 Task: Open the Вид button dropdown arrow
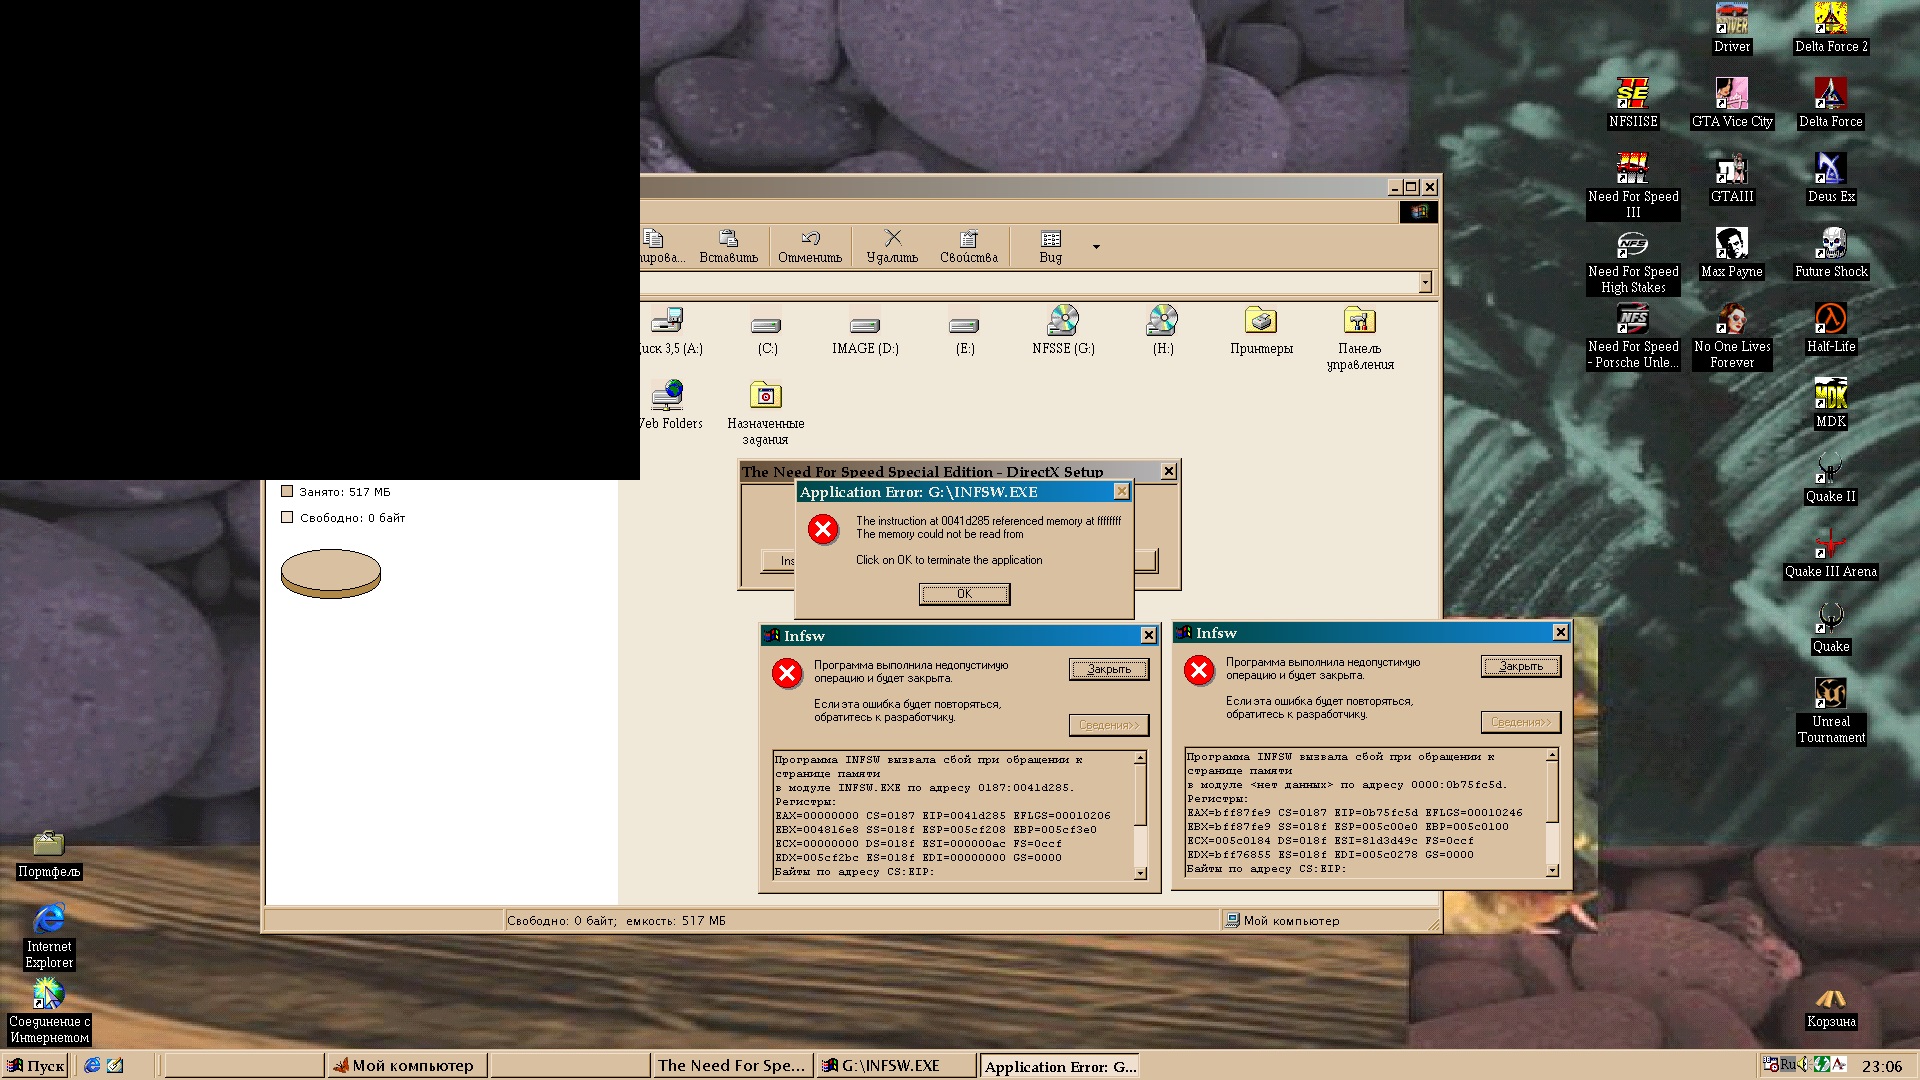[x=1096, y=246]
